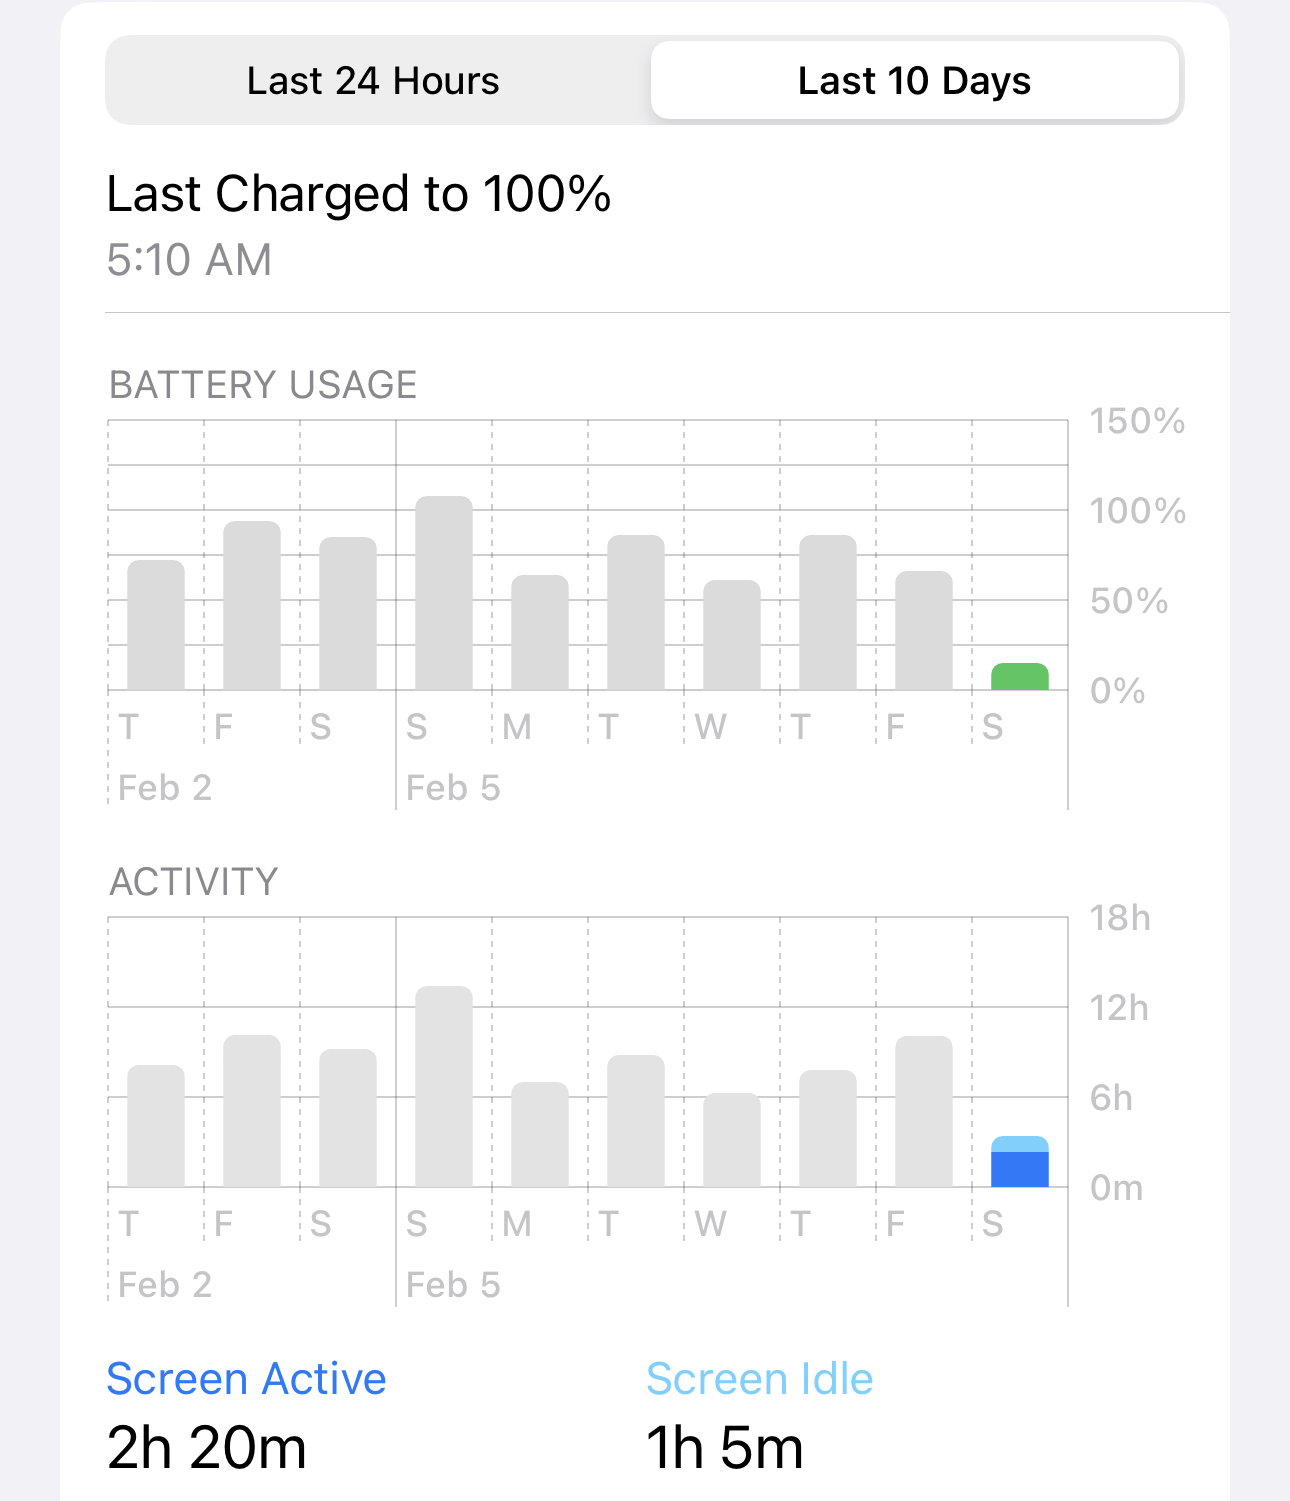This screenshot has width=1290, height=1501.
Task: Tap the Screen Idle label
Action: (759, 1379)
